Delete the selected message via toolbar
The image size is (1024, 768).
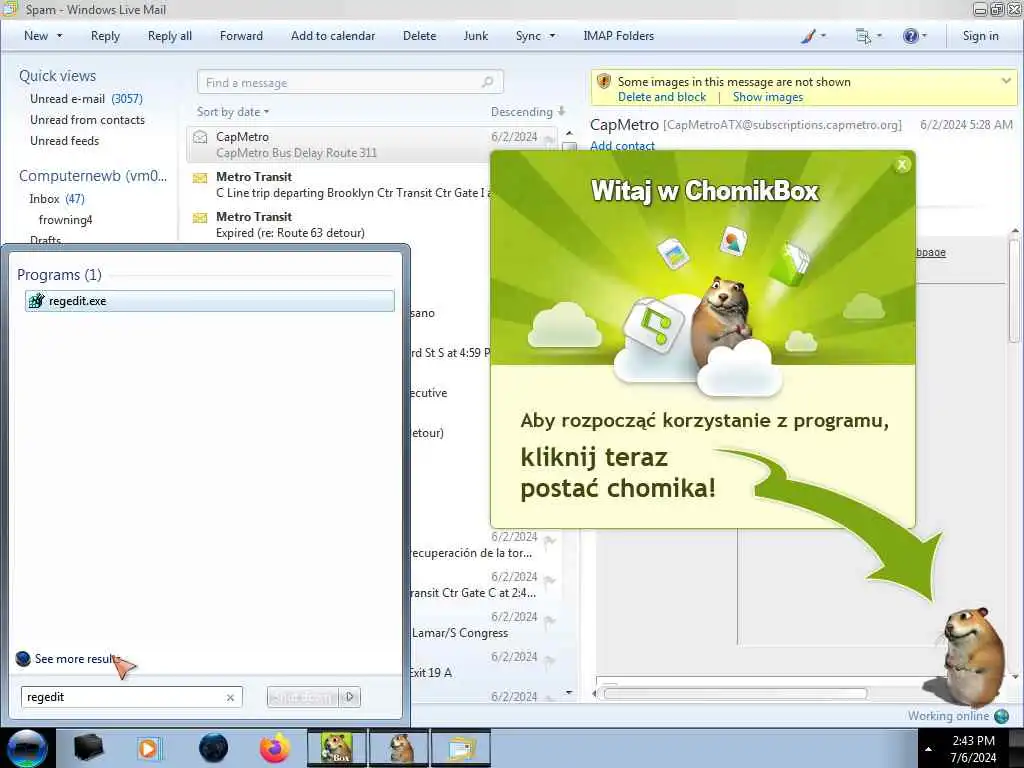[419, 36]
